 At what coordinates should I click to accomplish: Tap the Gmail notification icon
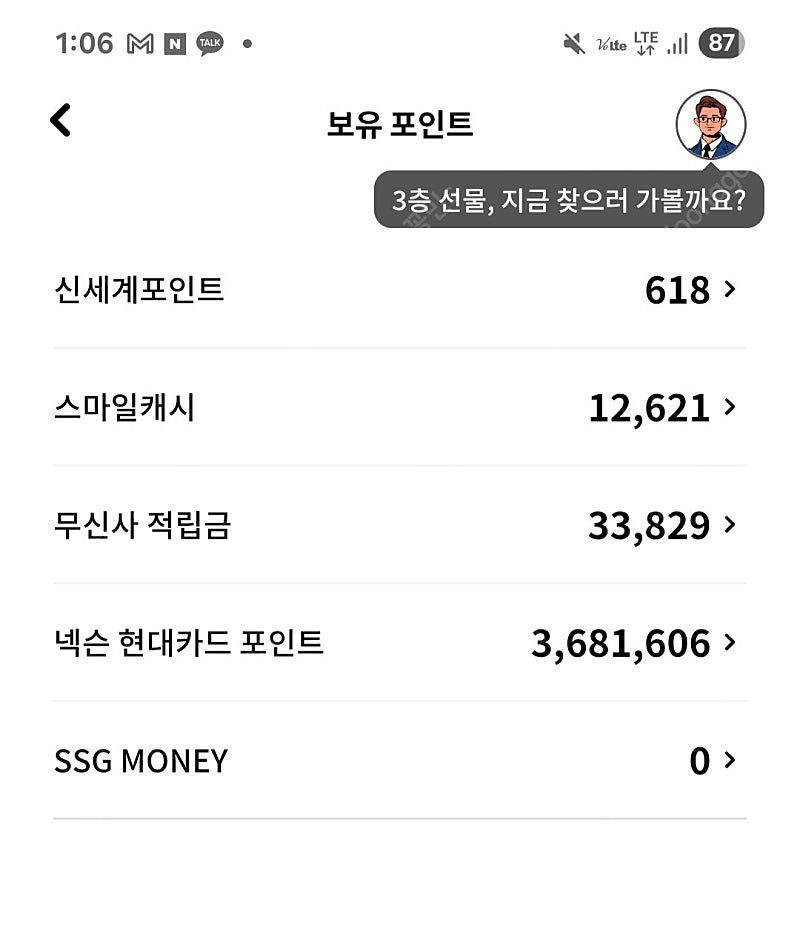(140, 44)
